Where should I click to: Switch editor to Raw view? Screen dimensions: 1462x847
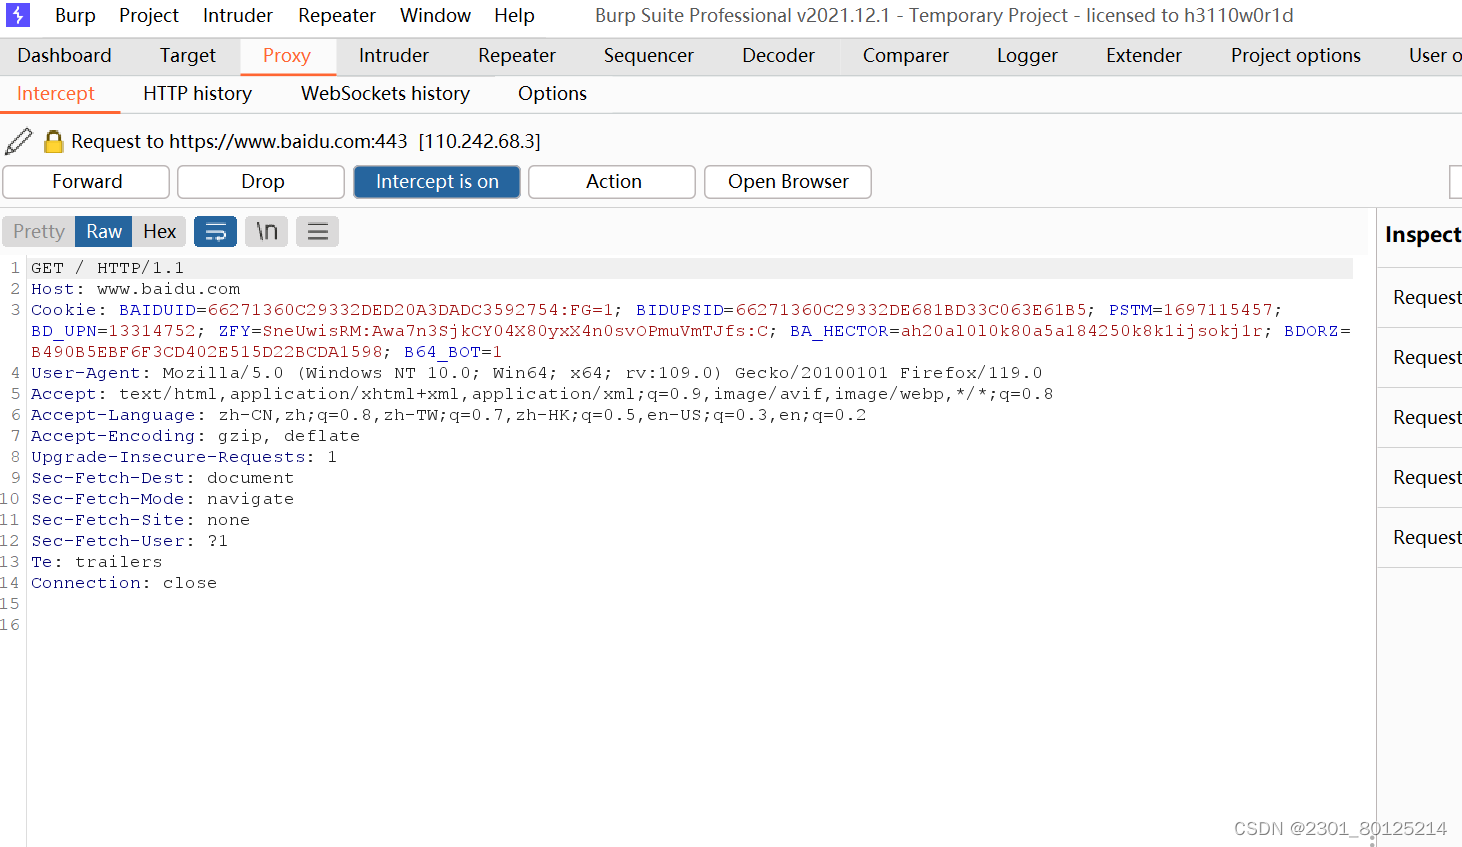coord(104,232)
